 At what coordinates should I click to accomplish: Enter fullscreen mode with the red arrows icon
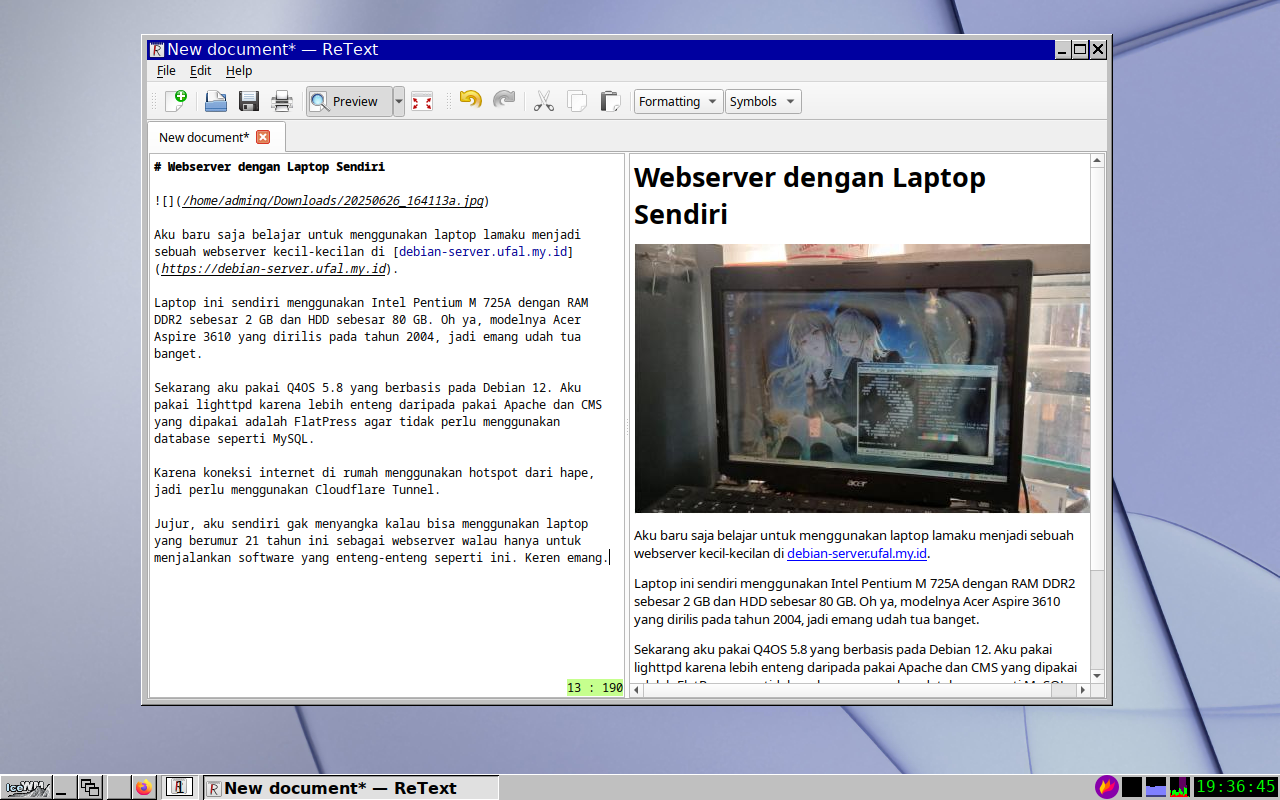(422, 101)
